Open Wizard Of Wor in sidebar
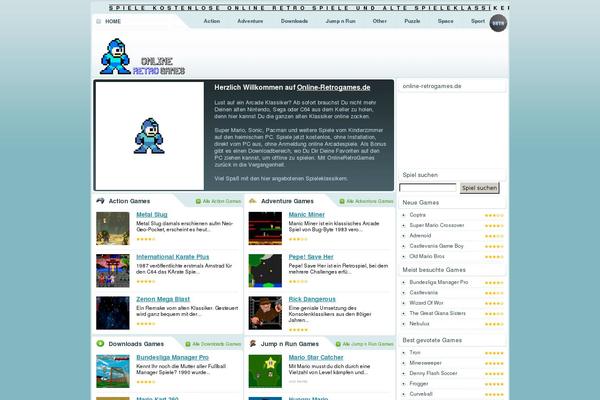The width and height of the screenshot is (600, 400). tap(426, 303)
